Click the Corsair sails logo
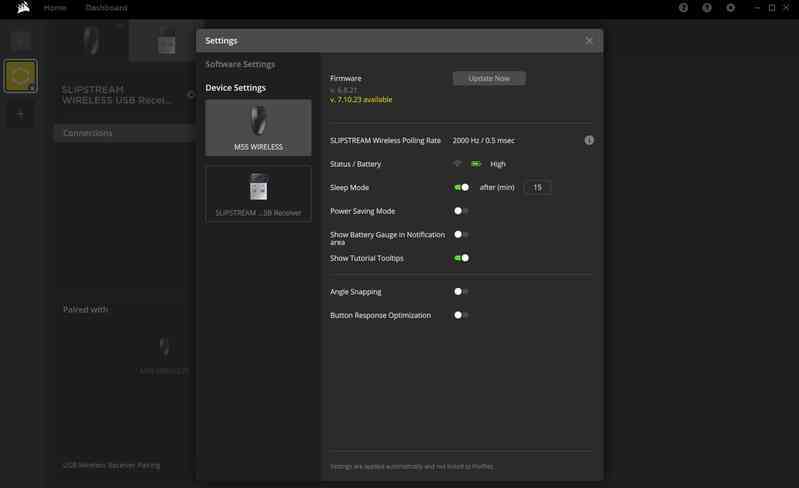 tap(23, 8)
